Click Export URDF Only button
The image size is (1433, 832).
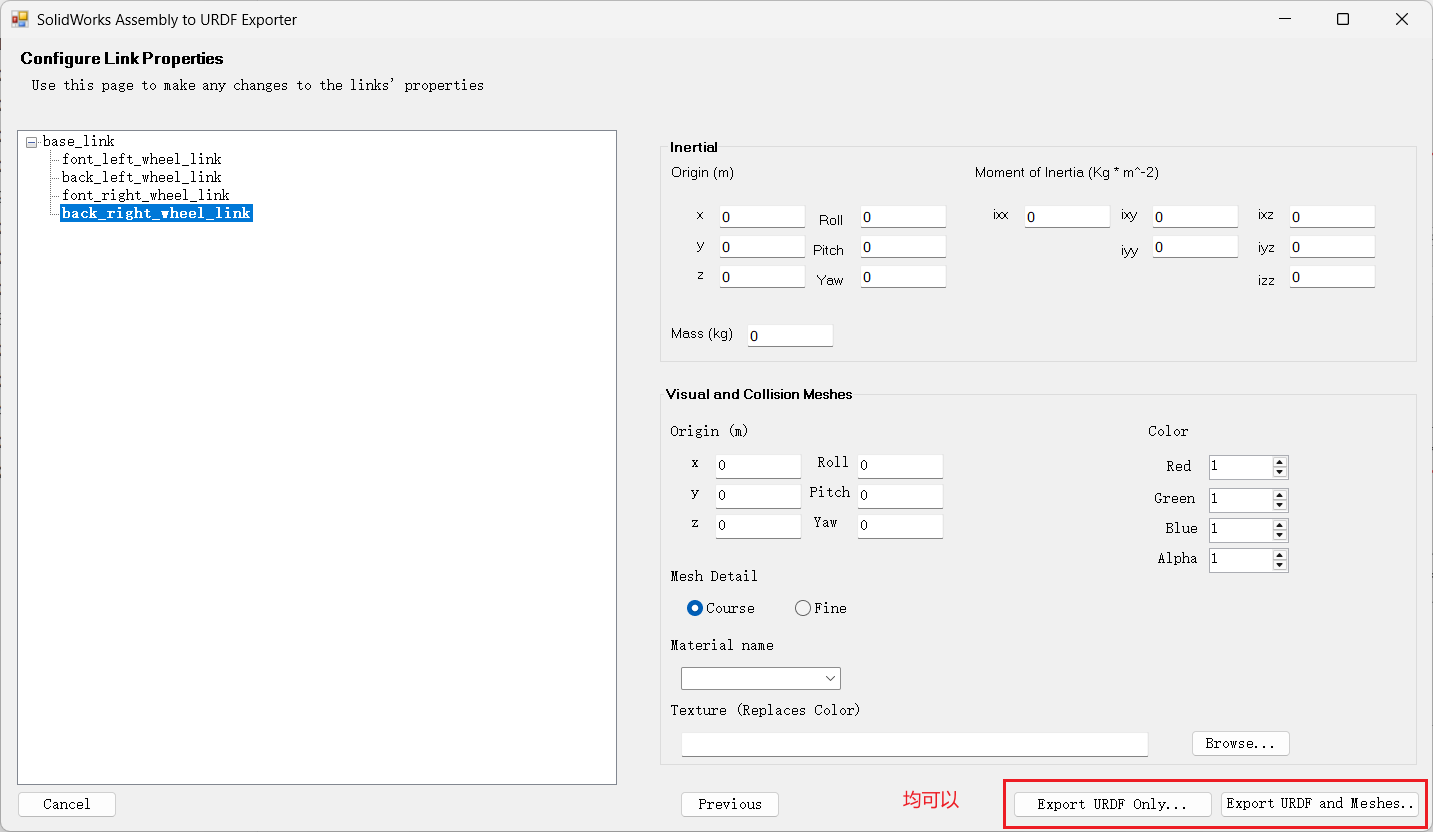point(1112,804)
